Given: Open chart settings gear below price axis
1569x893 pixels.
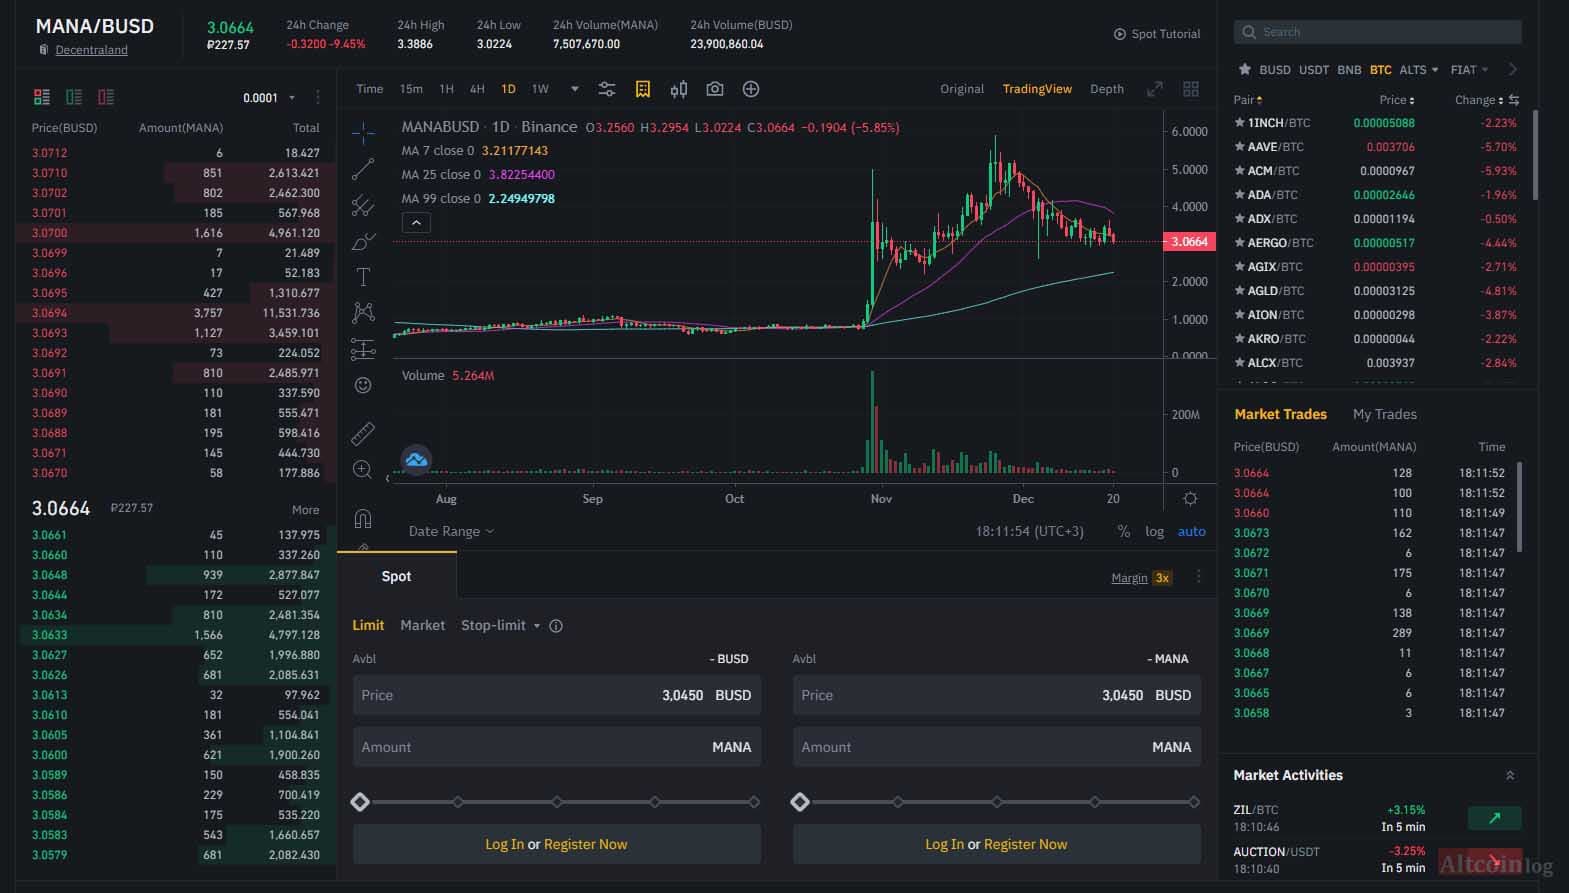Looking at the screenshot, I should pyautogui.click(x=1190, y=498).
